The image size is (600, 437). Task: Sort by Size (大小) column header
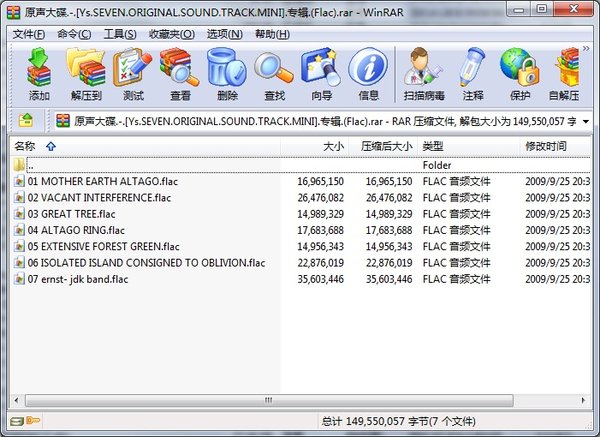315,146
